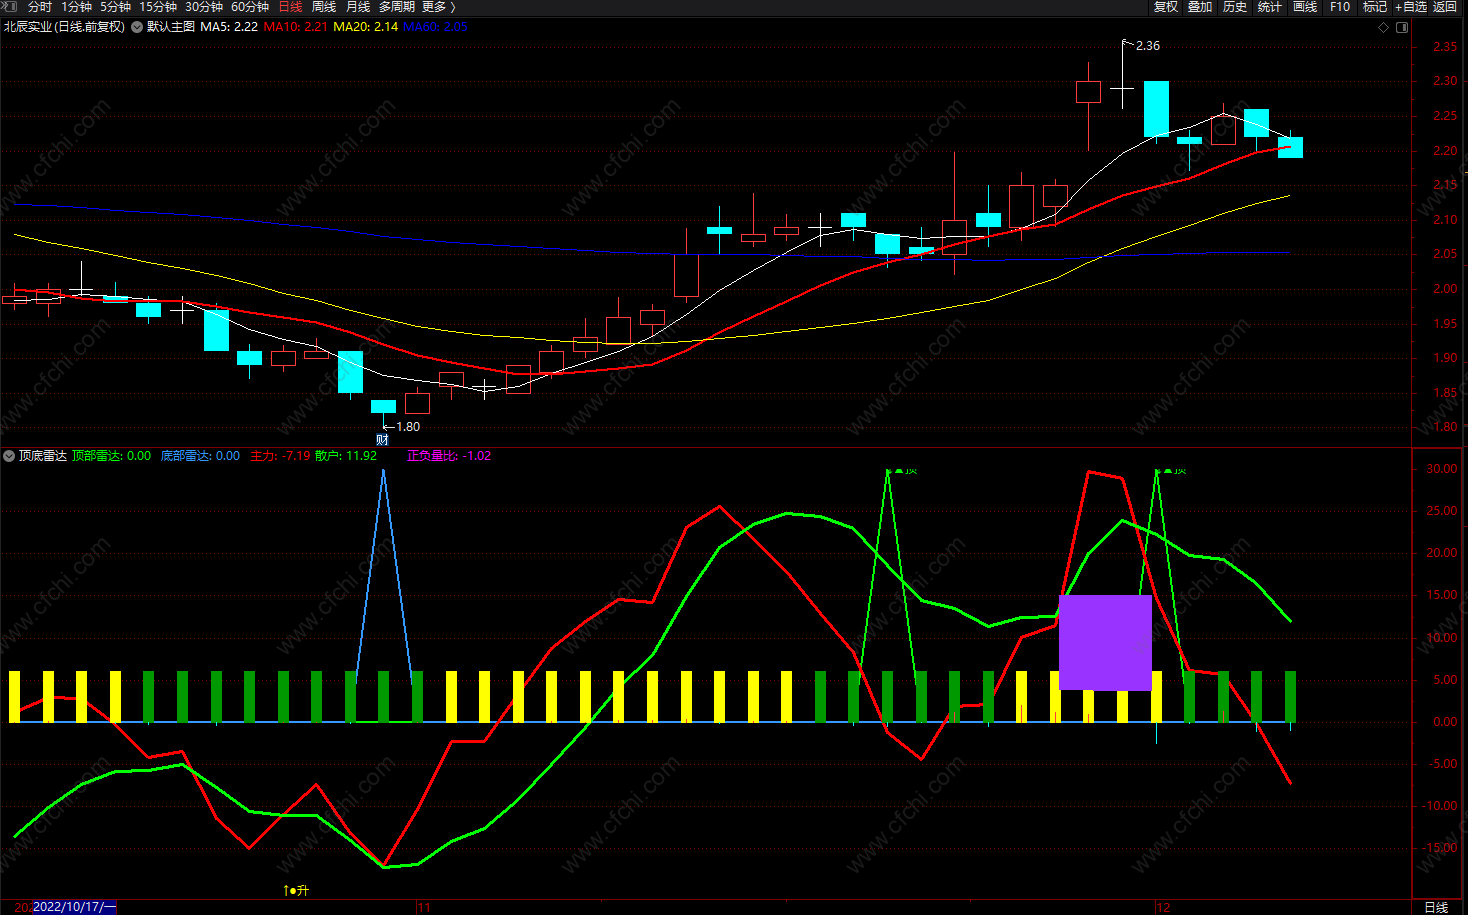This screenshot has width=1468, height=915.
Task: Click the MA10: 2.21 indicator label
Action: pyautogui.click(x=295, y=27)
